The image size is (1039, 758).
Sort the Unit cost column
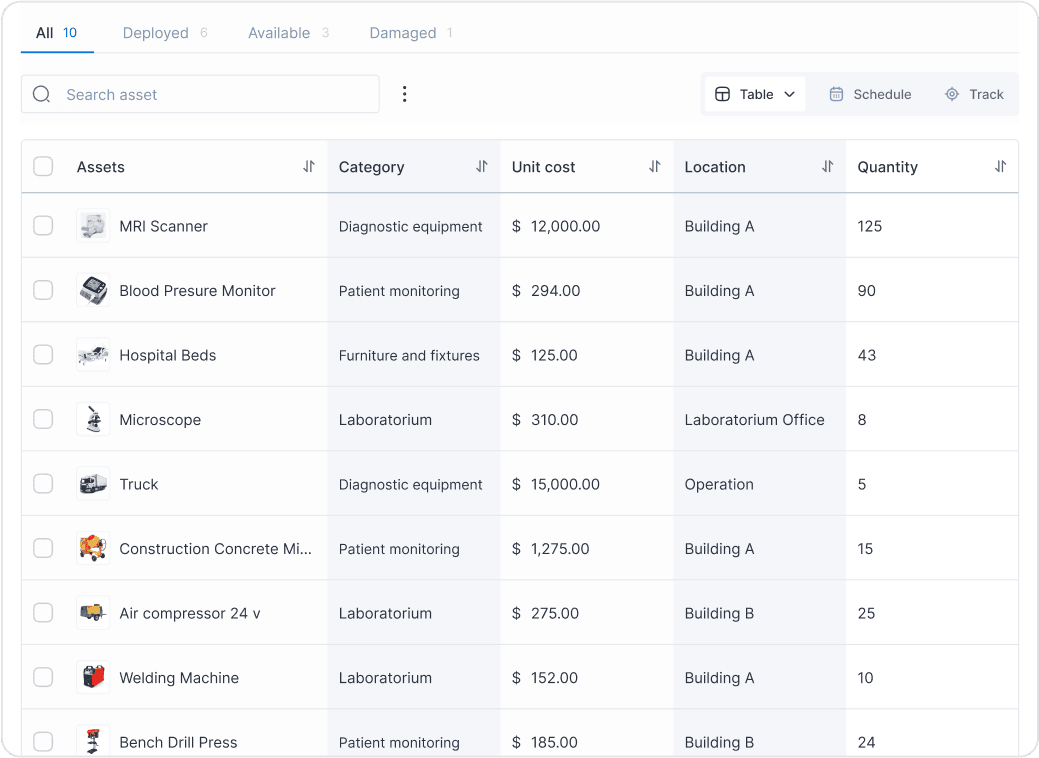click(653, 167)
